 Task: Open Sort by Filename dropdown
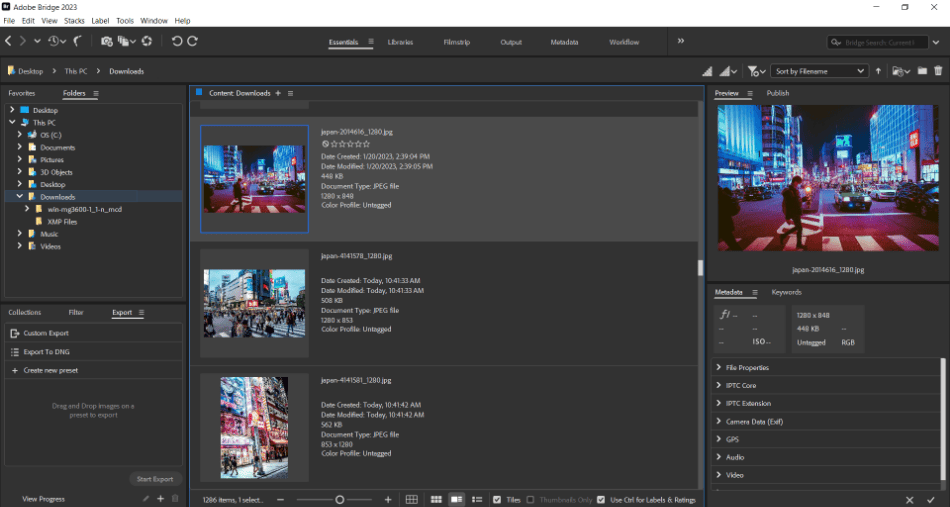pyautogui.click(x=820, y=71)
